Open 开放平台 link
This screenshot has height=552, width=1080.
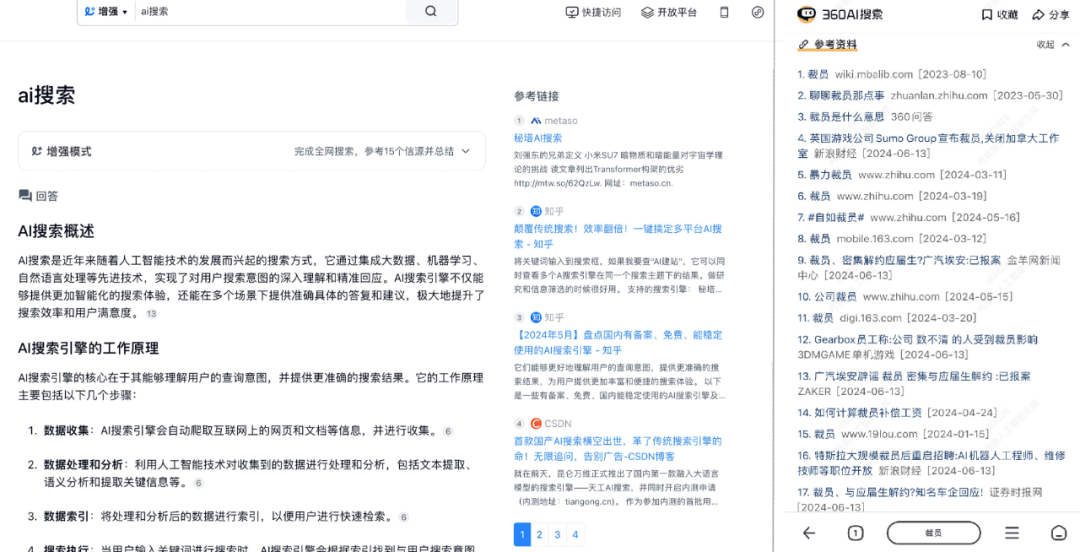668,12
